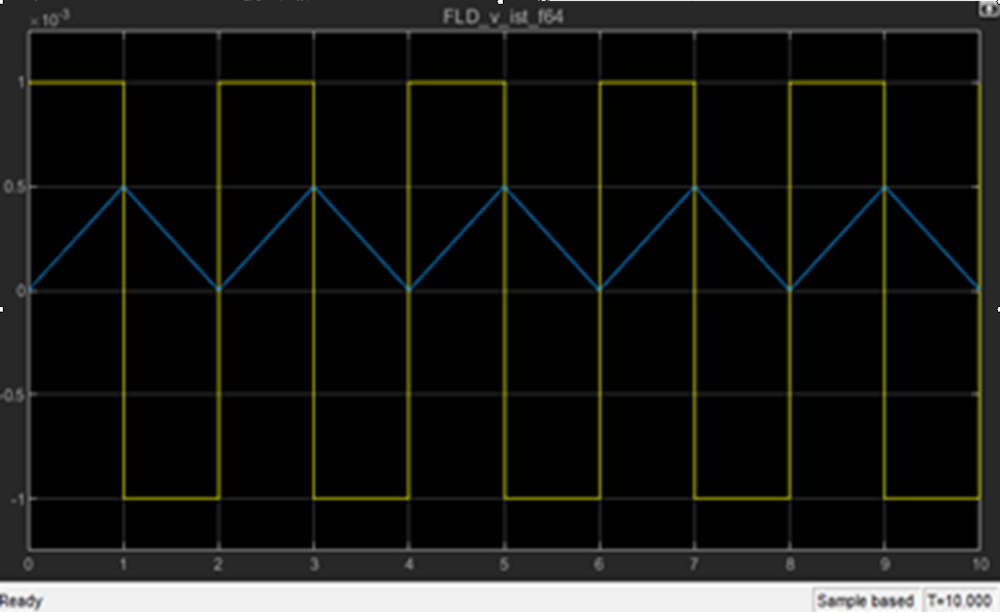Click yellow square wave falling edge at time 1
The width and height of the screenshot is (1000, 612).
(124, 300)
